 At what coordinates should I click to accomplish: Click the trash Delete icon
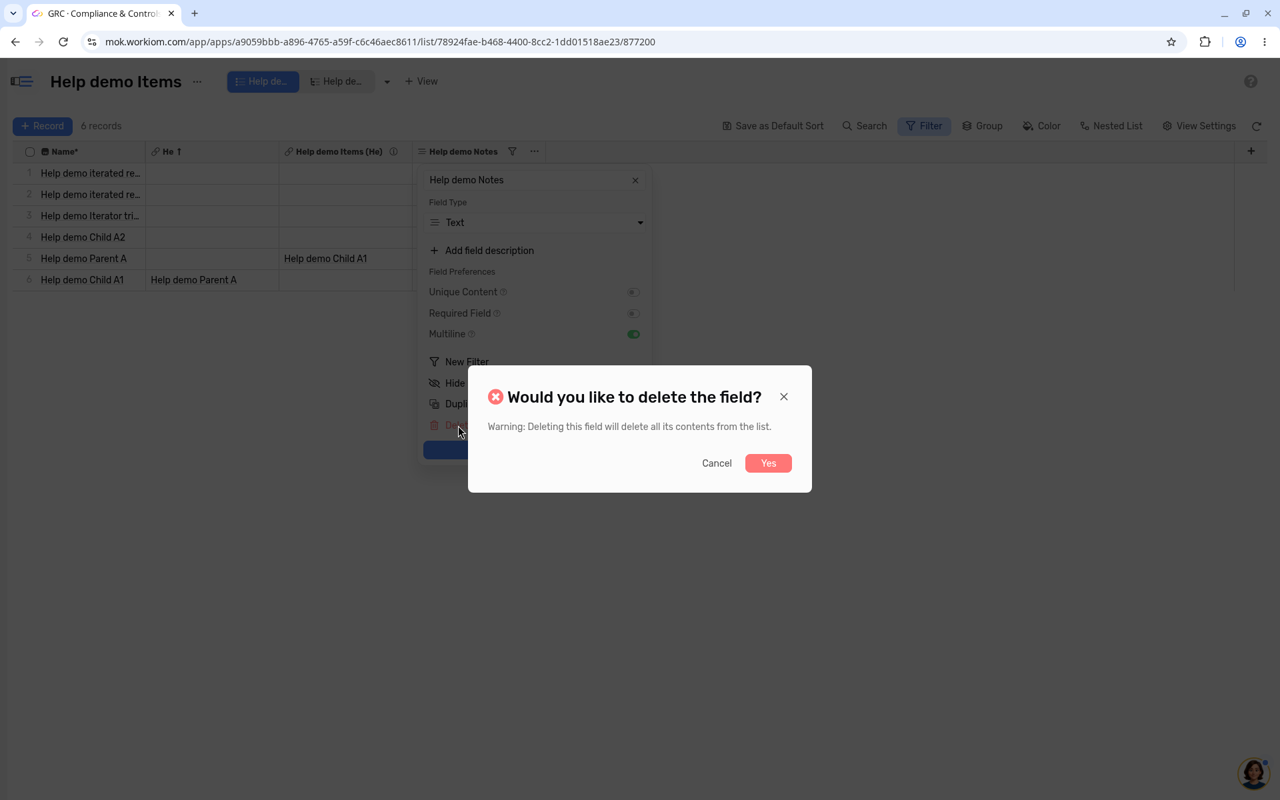click(x=434, y=425)
